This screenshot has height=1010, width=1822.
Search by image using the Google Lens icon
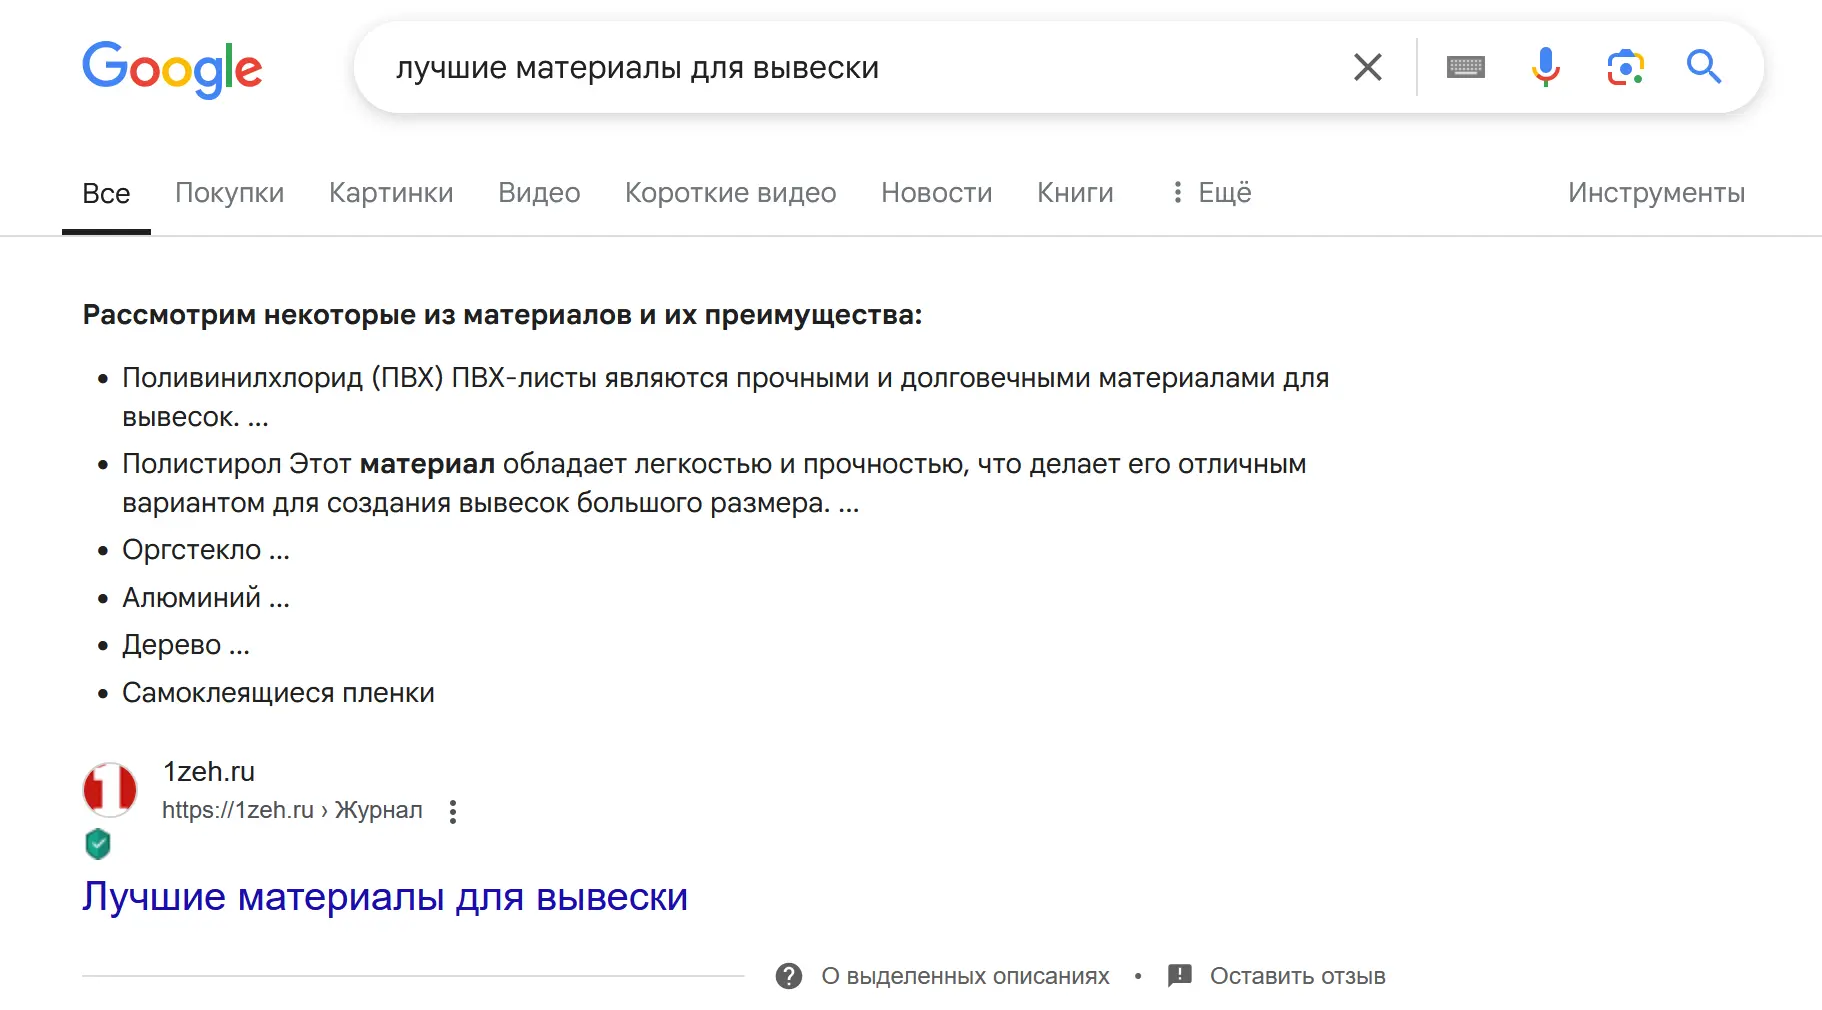coord(1624,67)
